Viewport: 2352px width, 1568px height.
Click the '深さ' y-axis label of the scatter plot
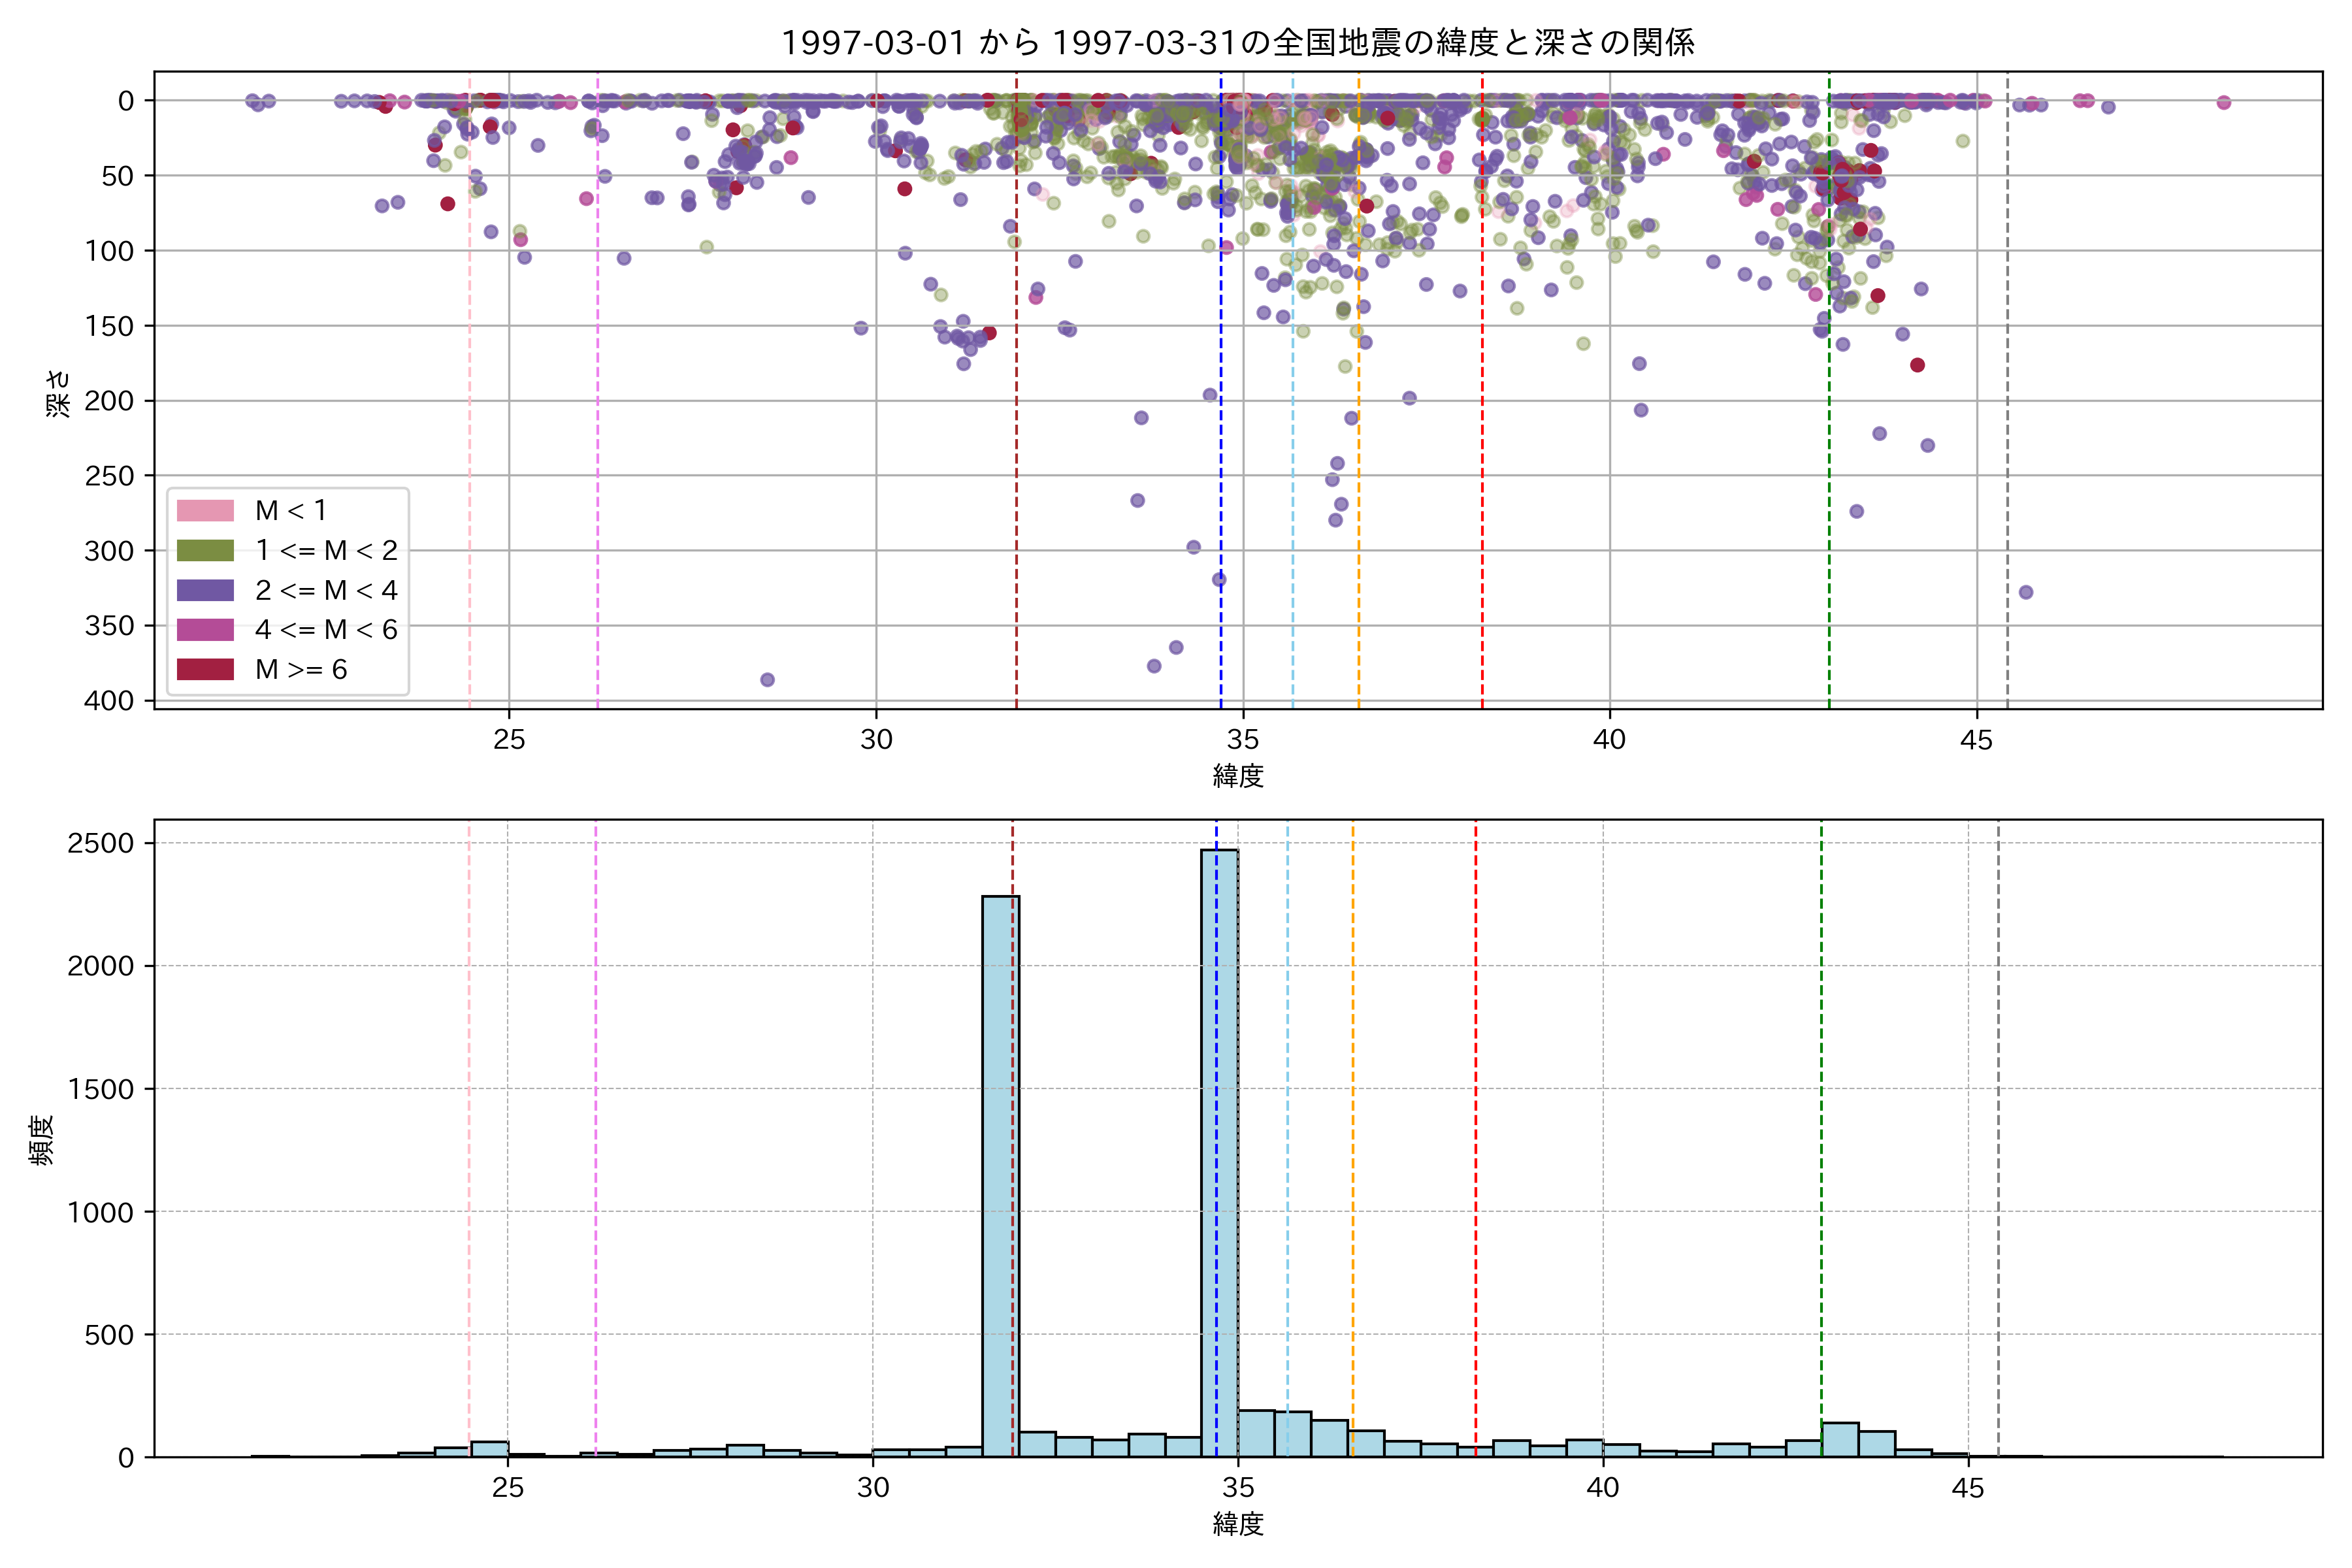click(58, 393)
